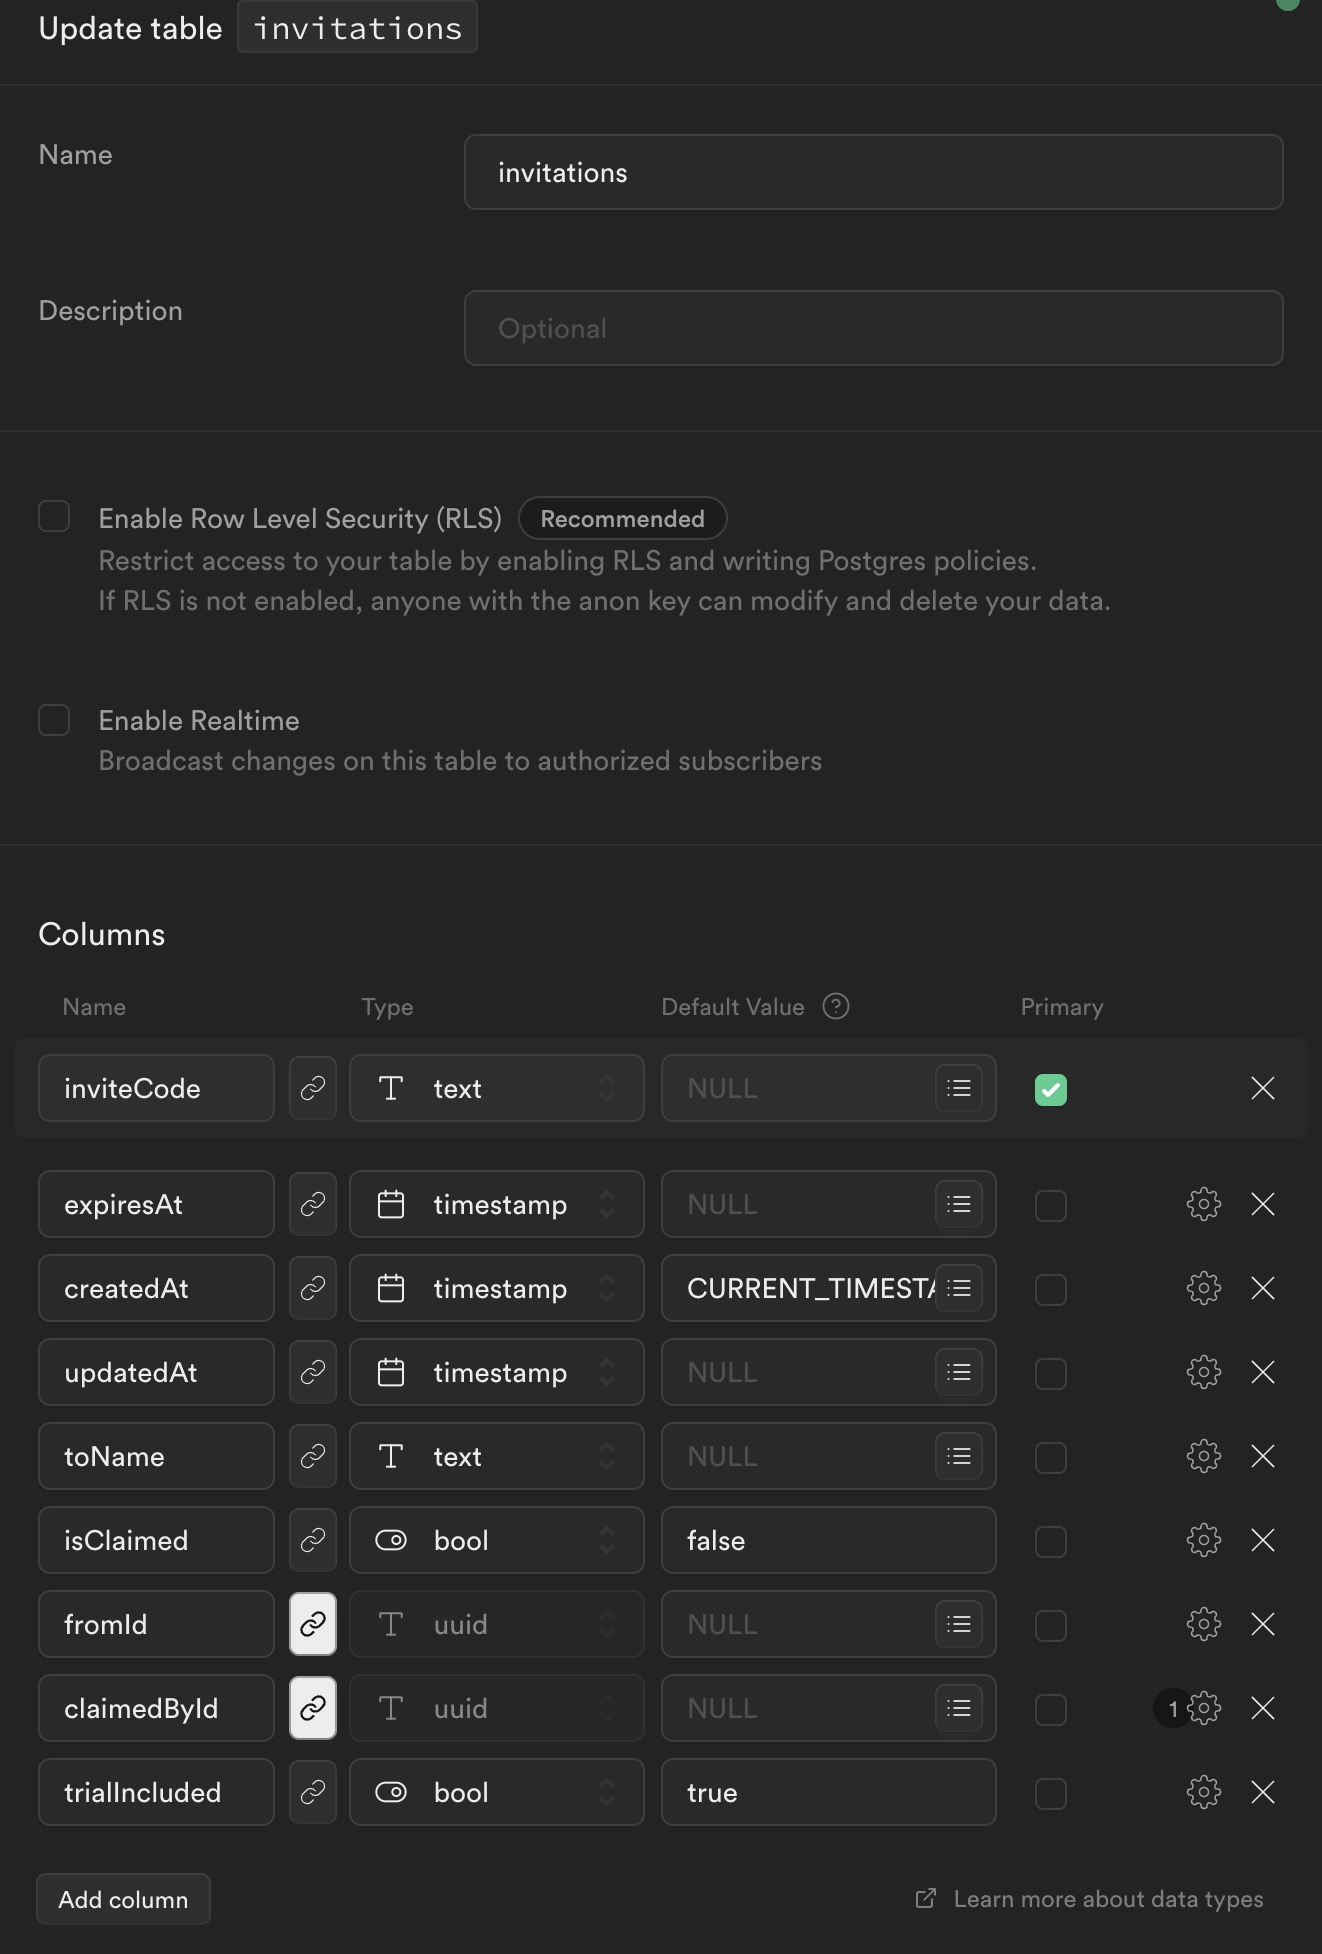The image size is (1322, 1954).
Task: Mark expiresAt as primary key
Action: [x=1051, y=1205]
